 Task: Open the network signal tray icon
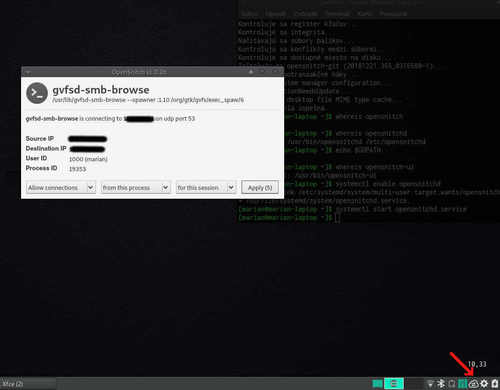[x=430, y=384]
